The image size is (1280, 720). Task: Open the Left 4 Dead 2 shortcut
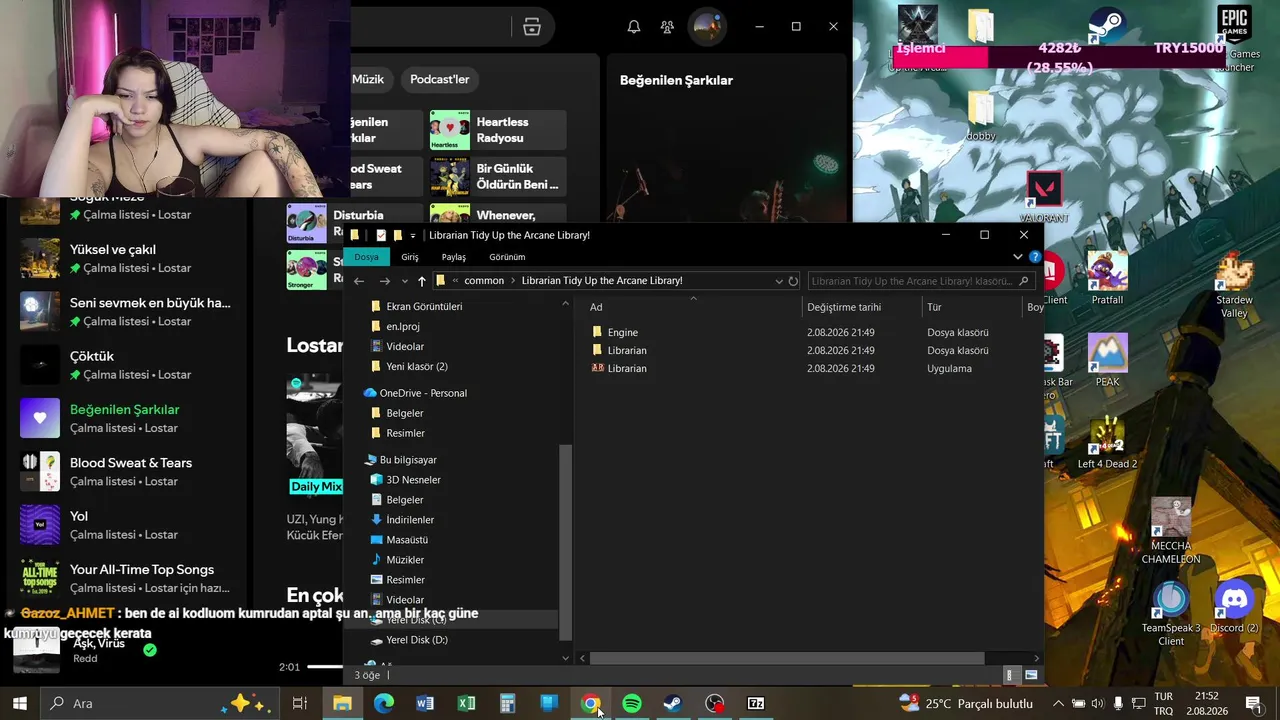coord(1107,443)
